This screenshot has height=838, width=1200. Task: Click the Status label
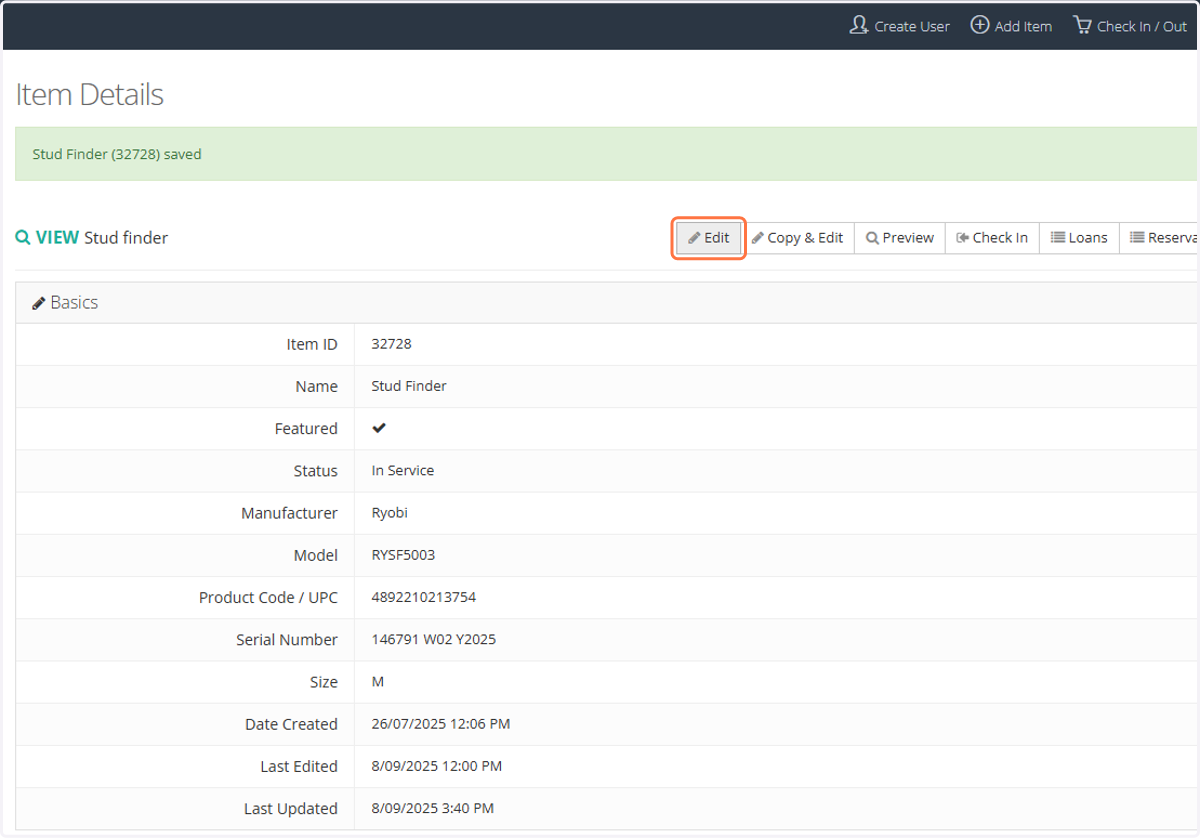[316, 470]
